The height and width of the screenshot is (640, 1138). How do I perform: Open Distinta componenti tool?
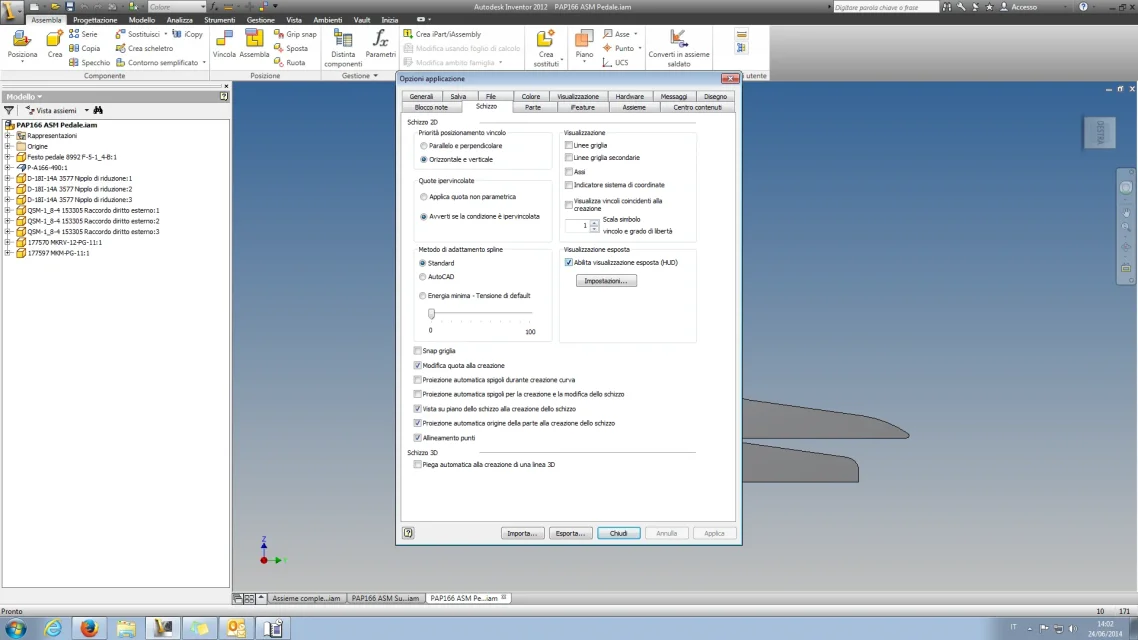point(343,48)
